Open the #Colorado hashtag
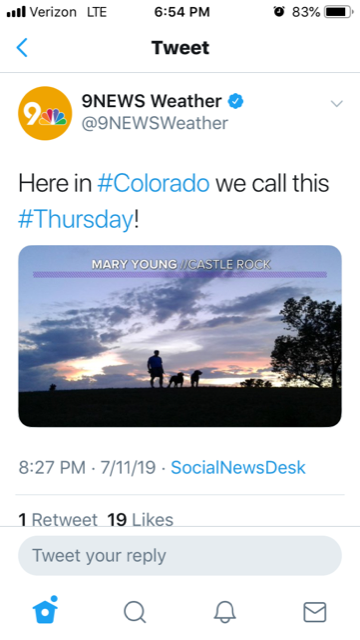The width and height of the screenshot is (360, 640). pyautogui.click(x=153, y=183)
